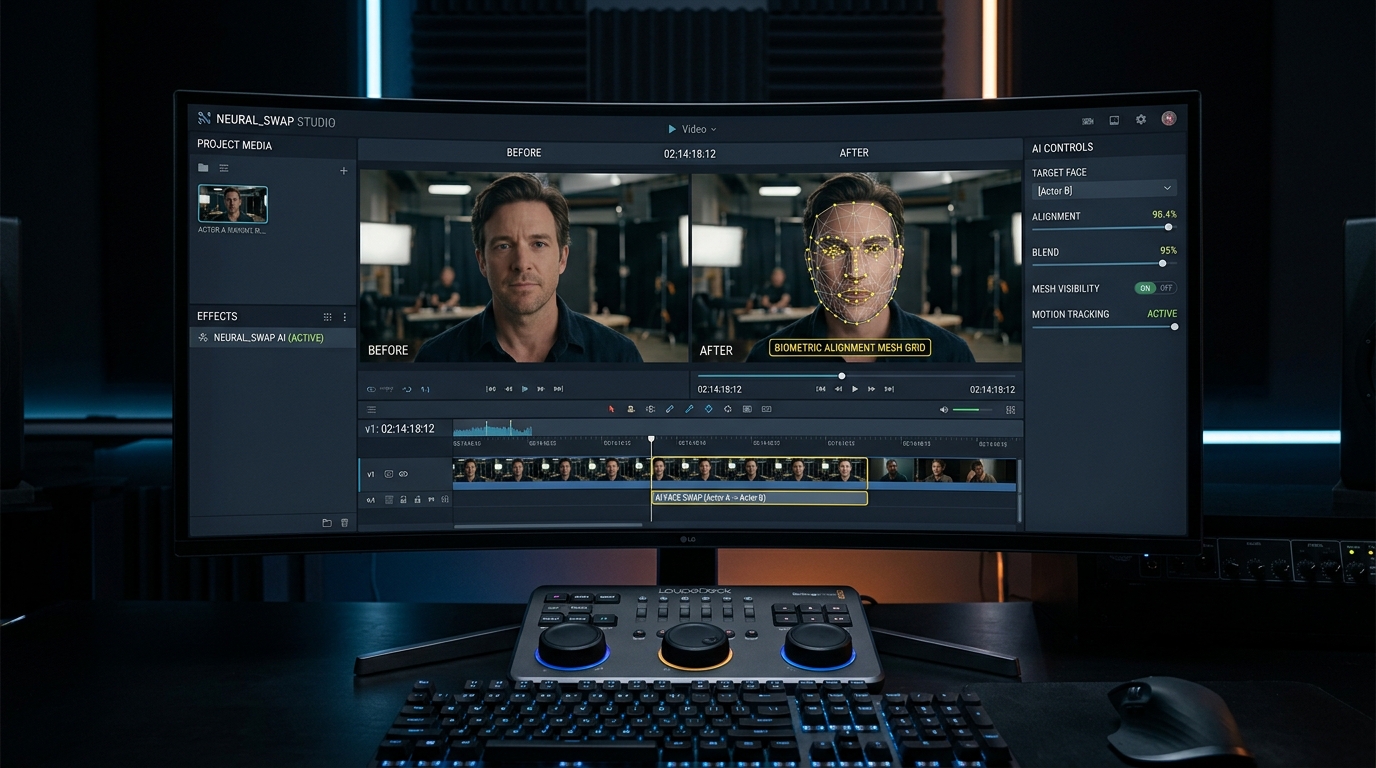Choose the blue diamond keyframe tool

[x=708, y=409]
